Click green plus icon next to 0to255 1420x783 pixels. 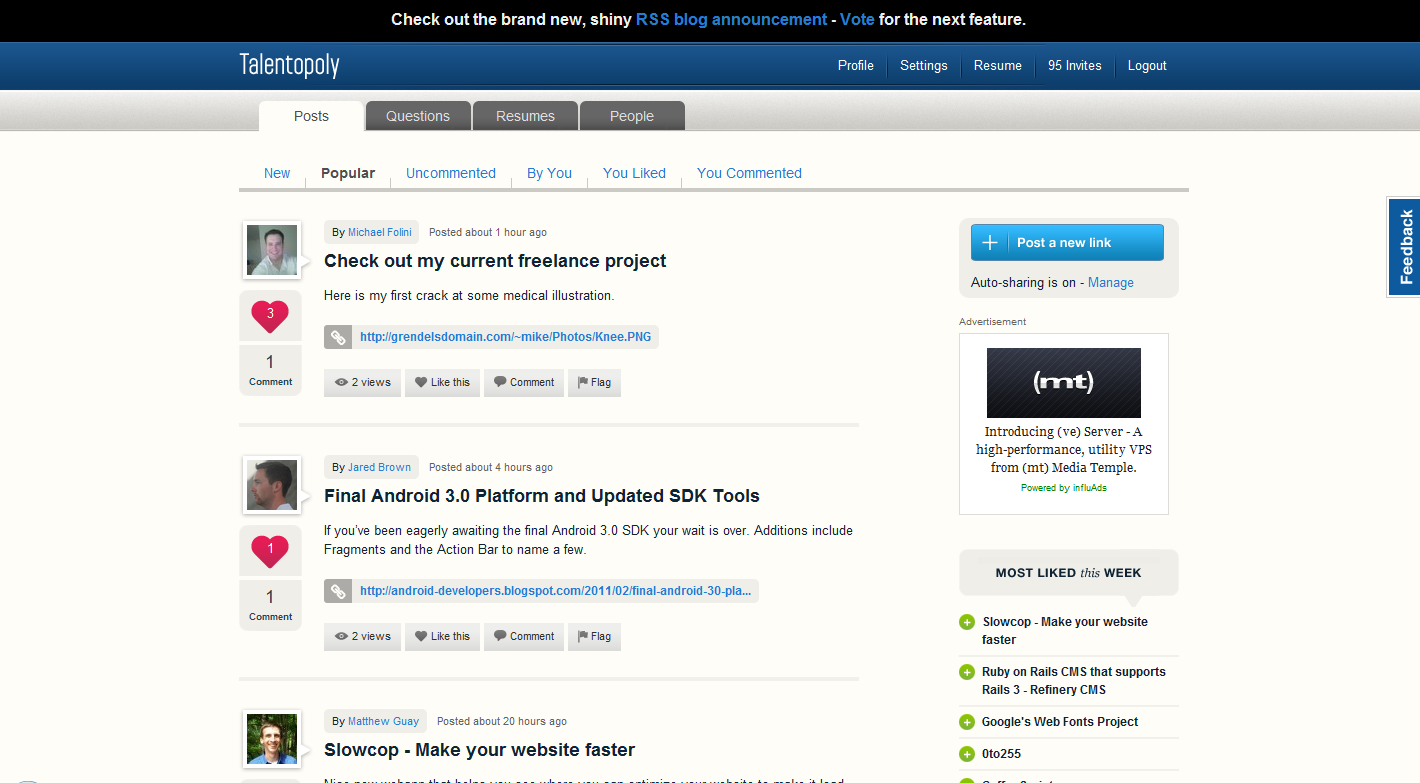click(x=967, y=754)
